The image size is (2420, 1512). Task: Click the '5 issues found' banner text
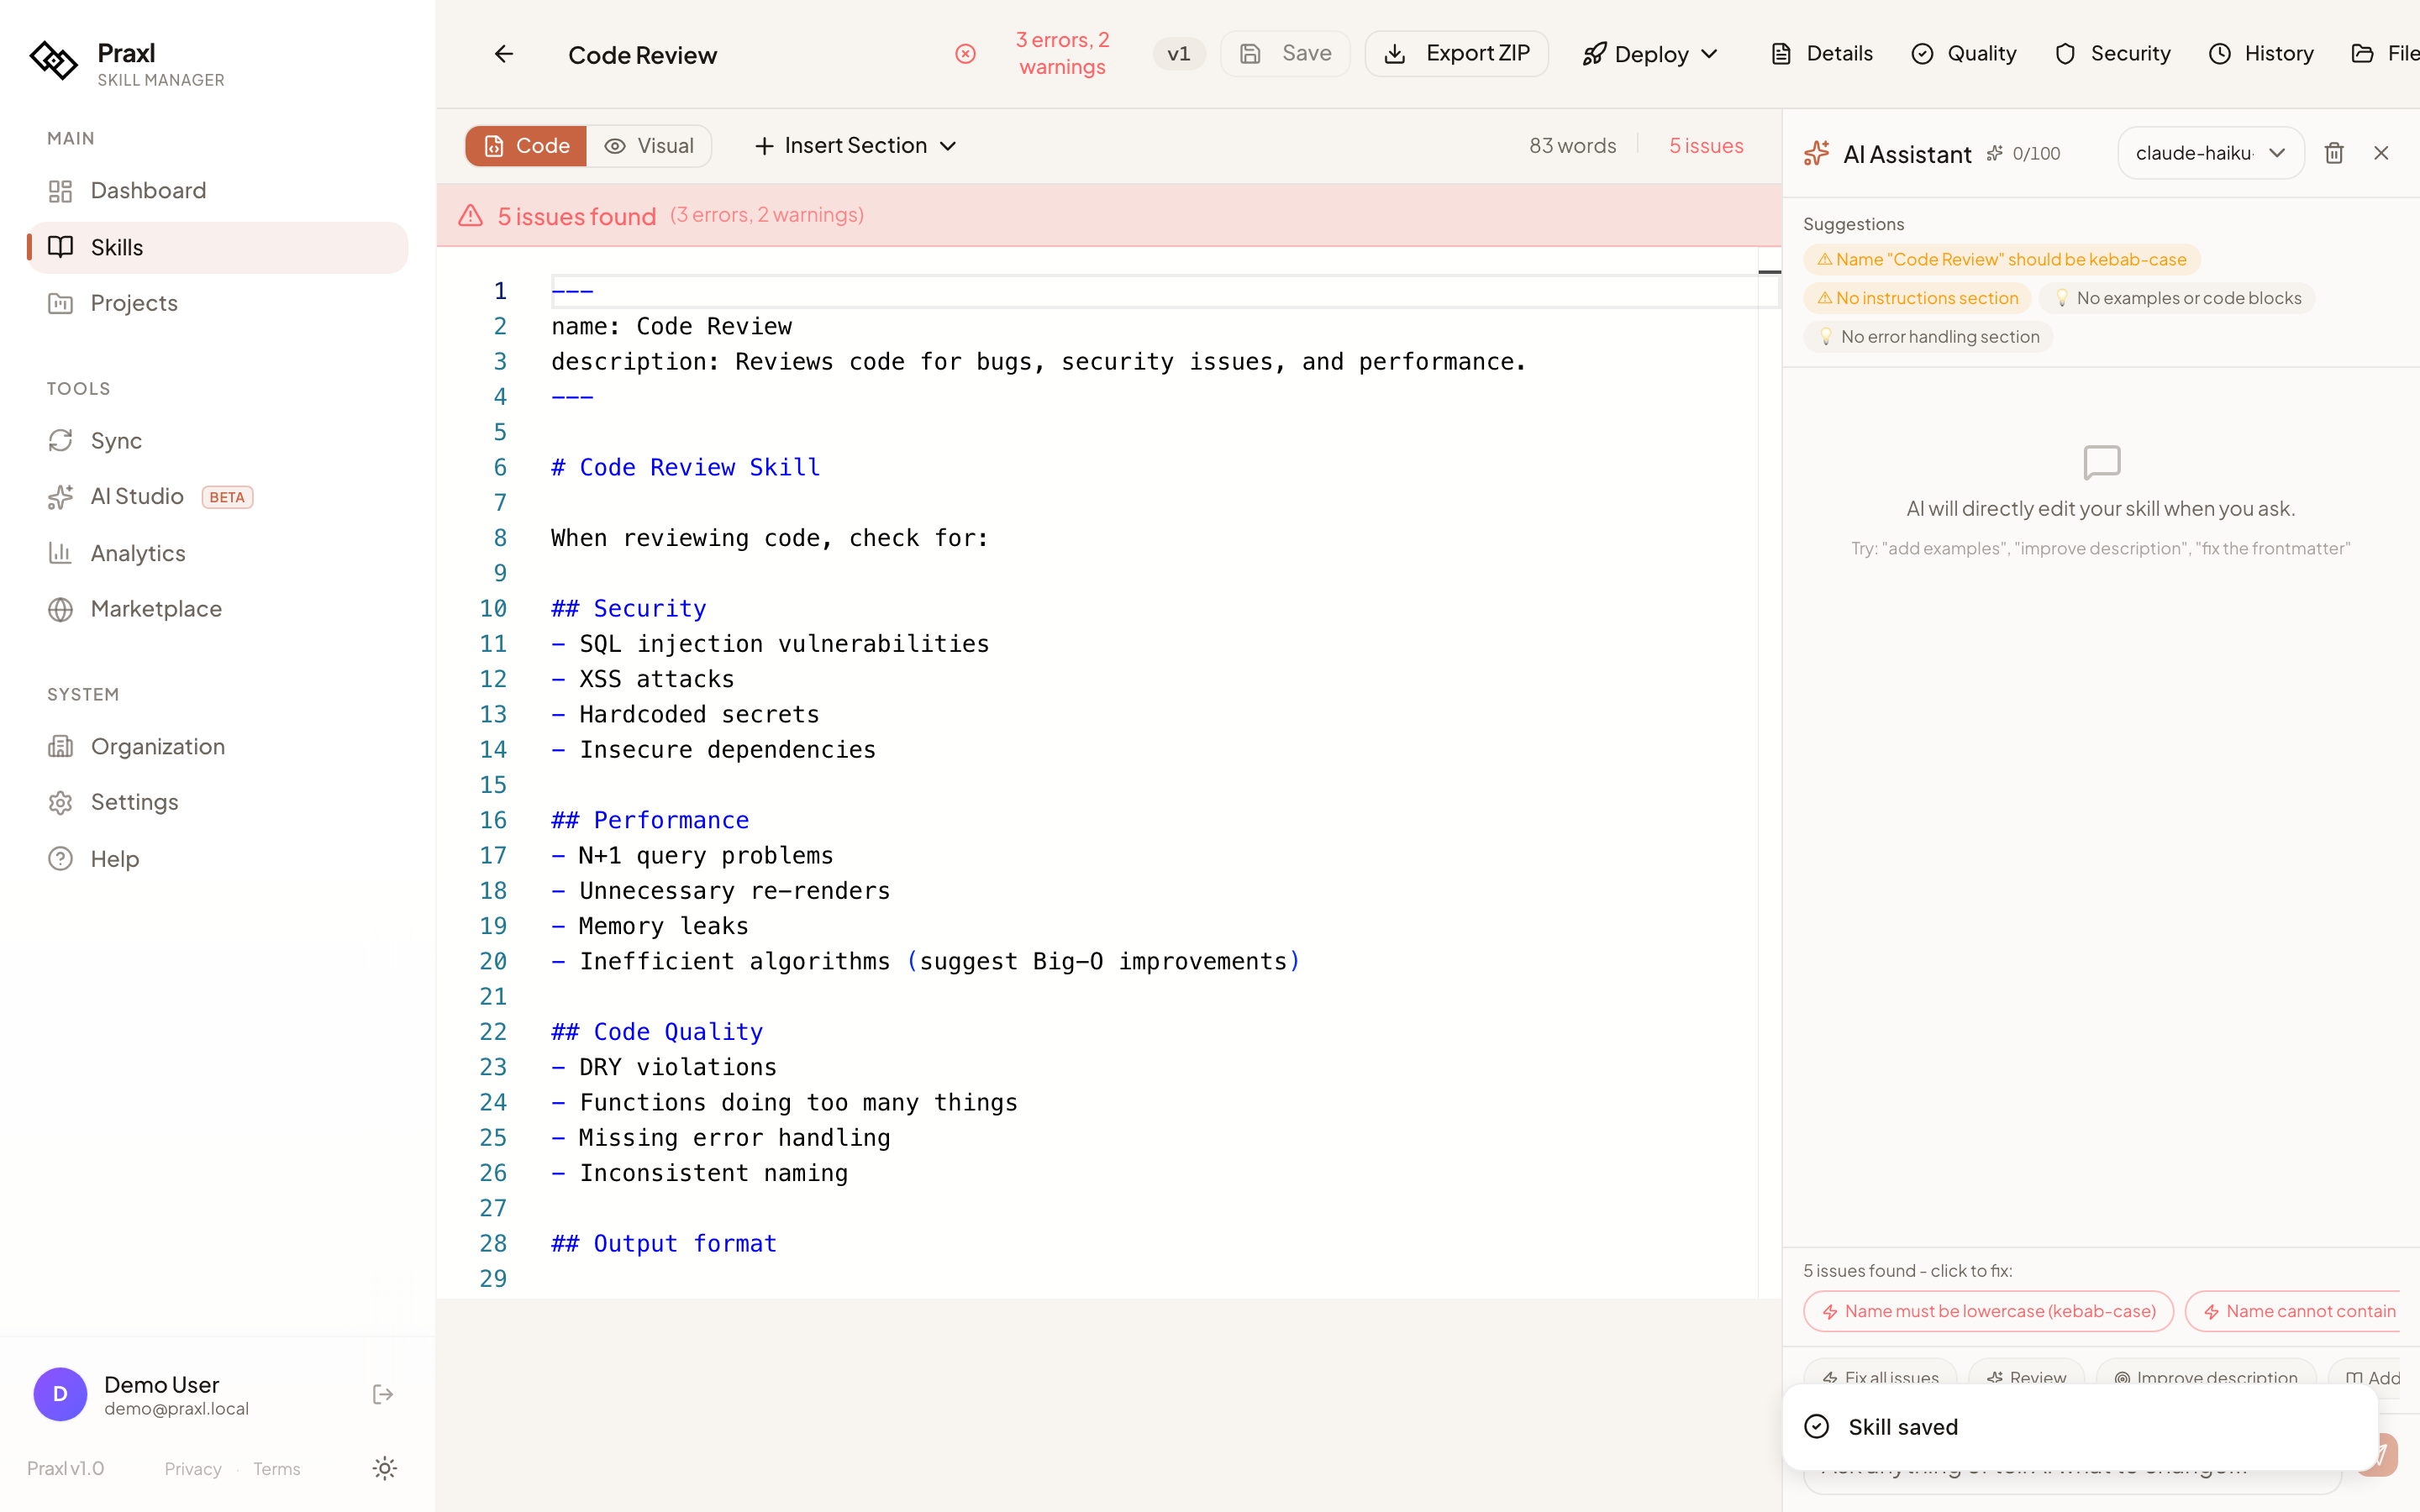click(577, 216)
